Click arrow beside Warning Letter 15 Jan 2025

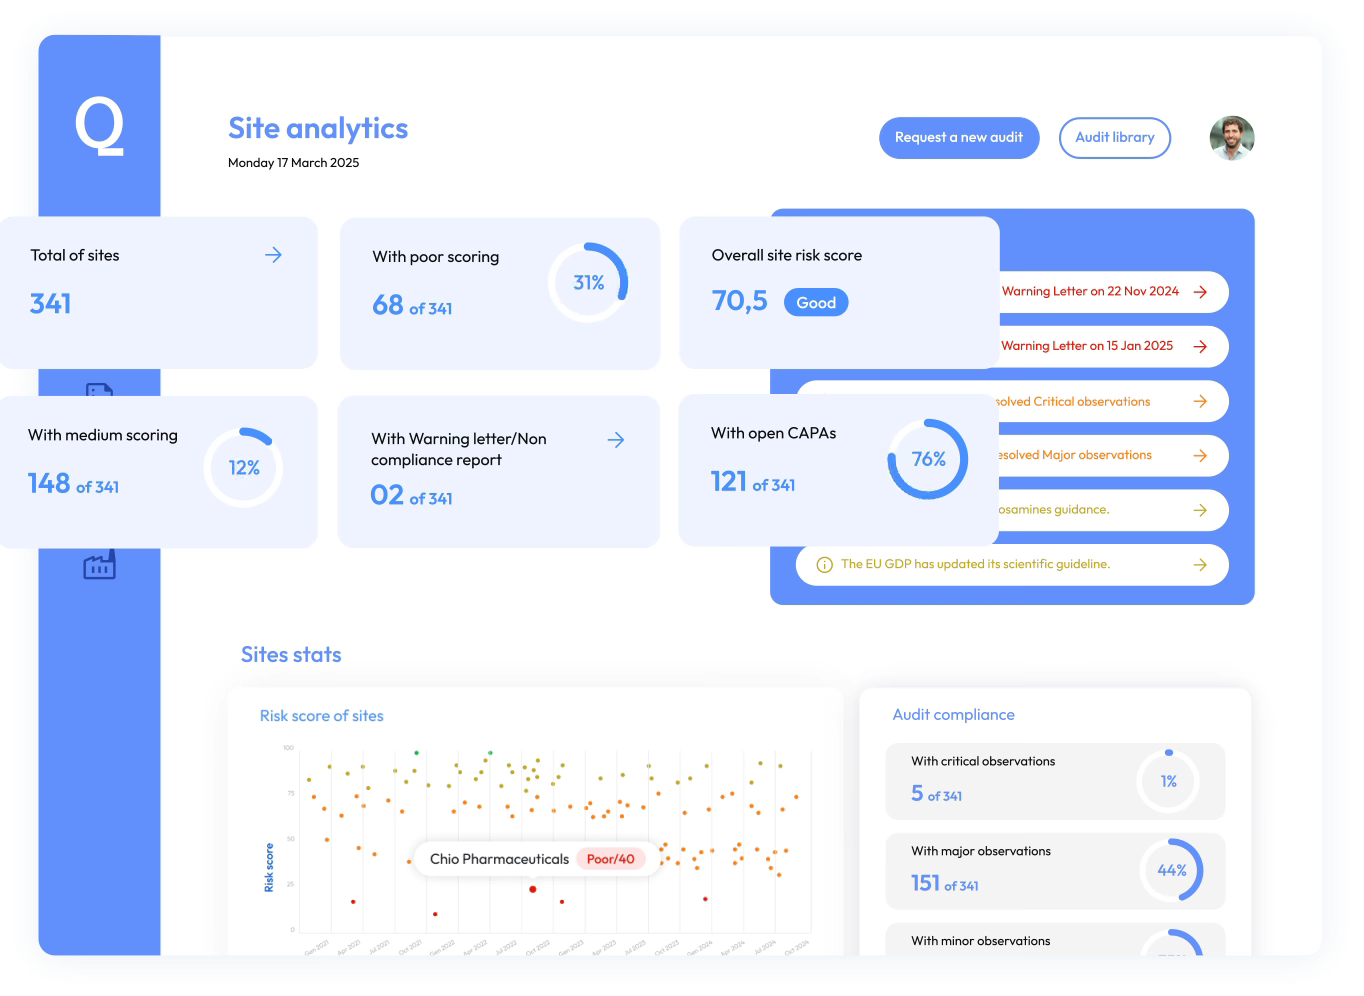(x=1200, y=346)
